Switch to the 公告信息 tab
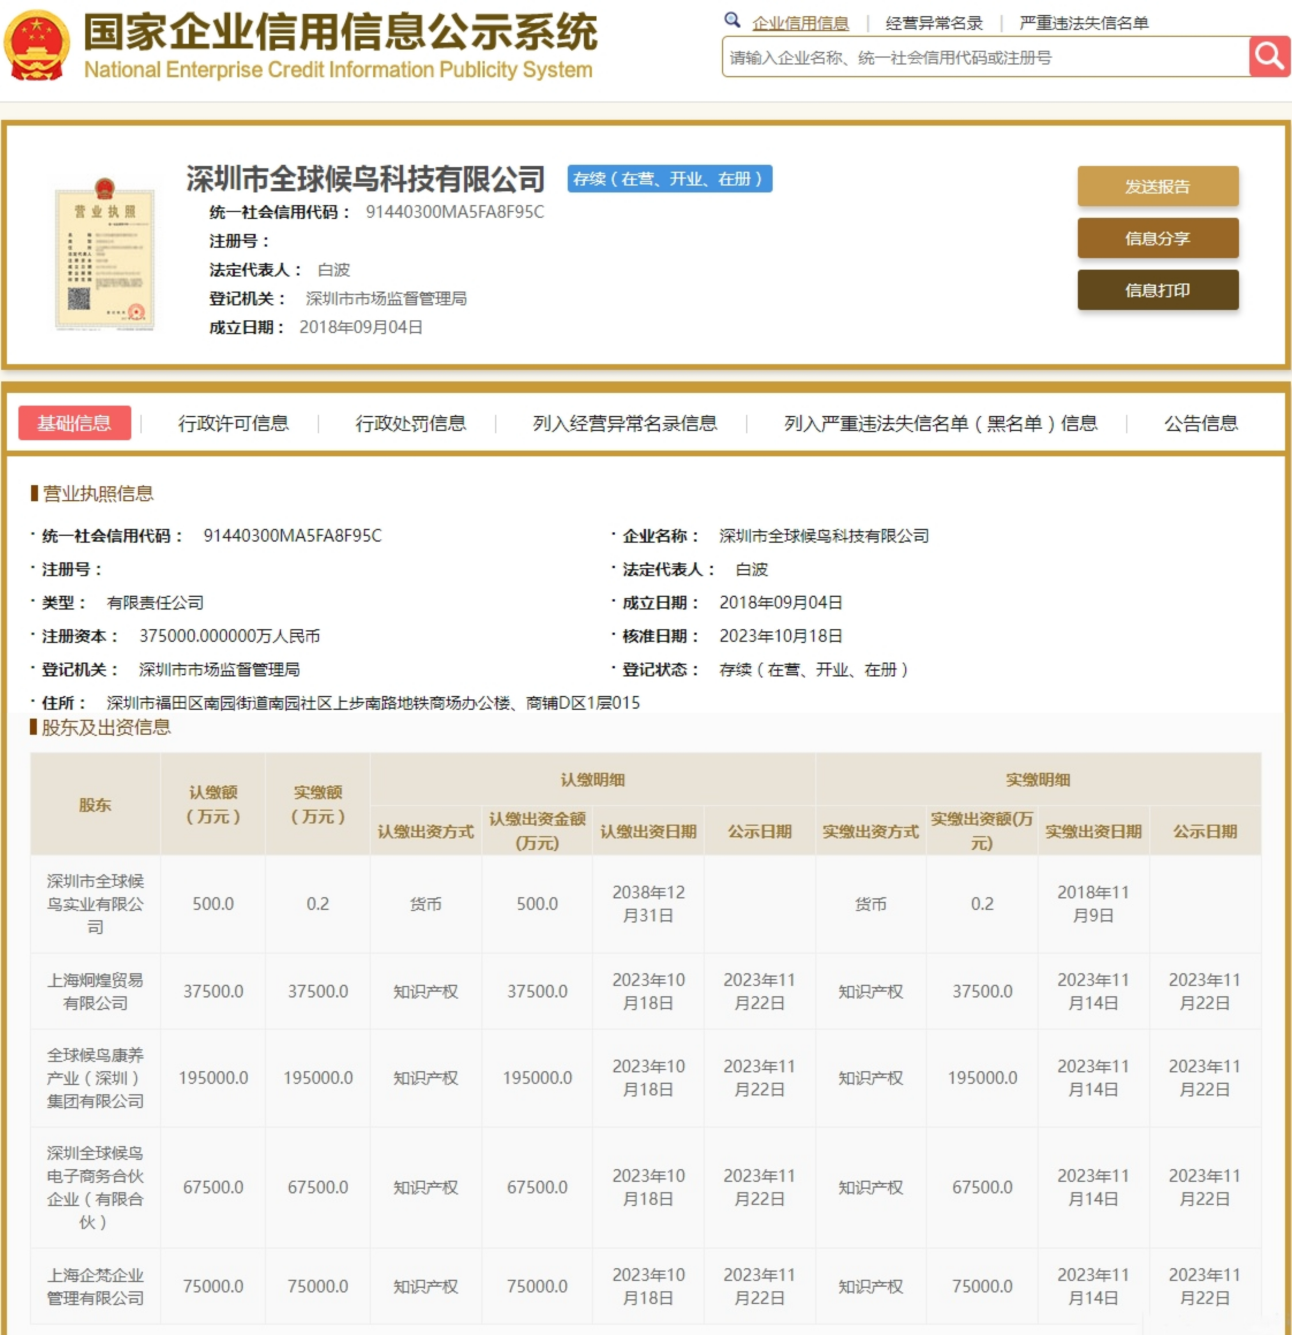The width and height of the screenshot is (1292, 1335). [1201, 424]
